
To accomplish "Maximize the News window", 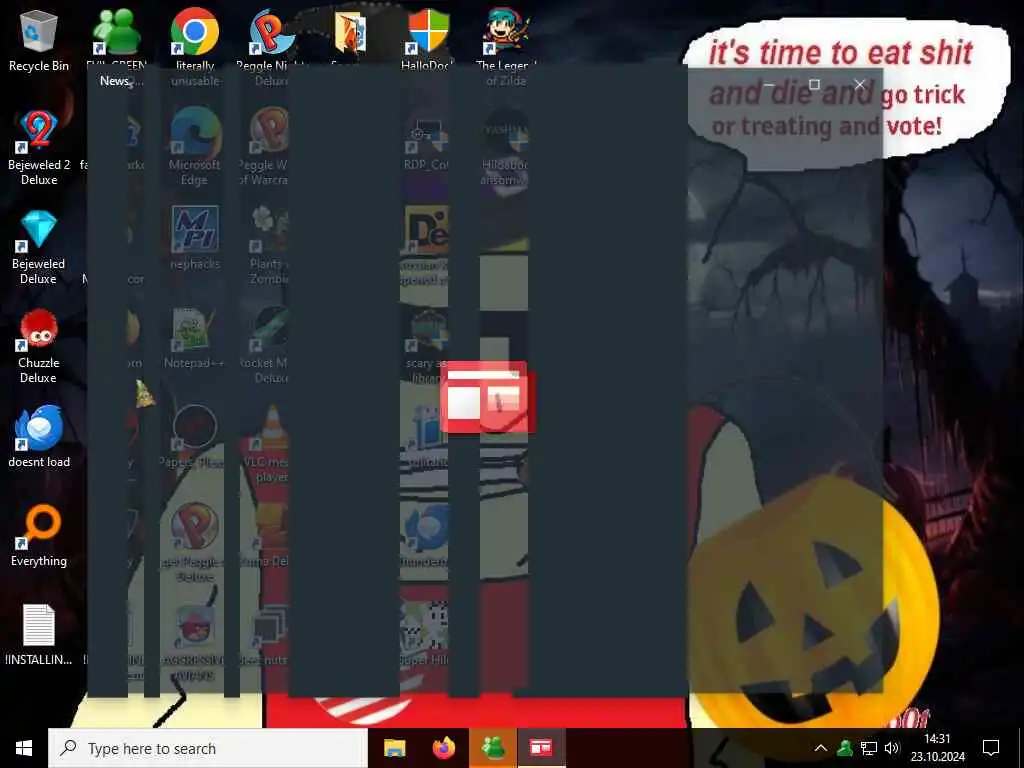I will pyautogui.click(x=814, y=84).
